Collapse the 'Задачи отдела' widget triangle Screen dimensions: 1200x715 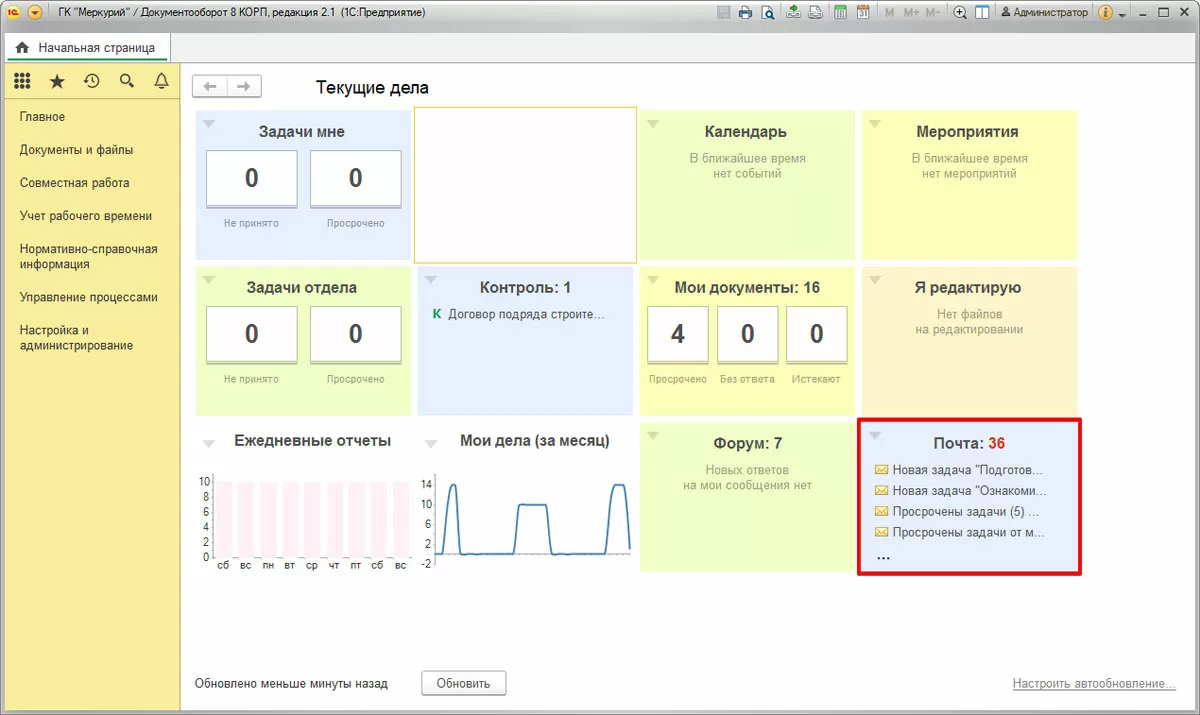(208, 280)
